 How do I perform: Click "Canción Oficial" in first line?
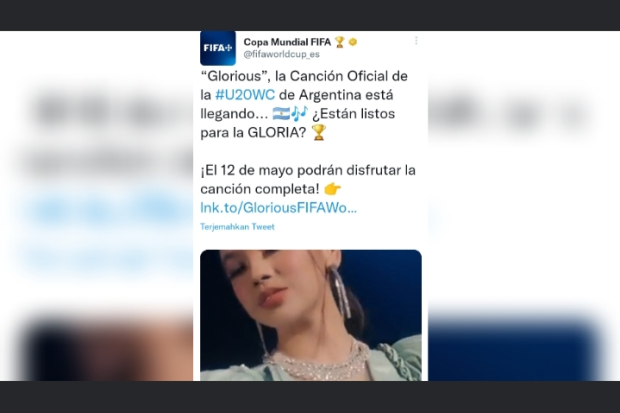click(336, 76)
